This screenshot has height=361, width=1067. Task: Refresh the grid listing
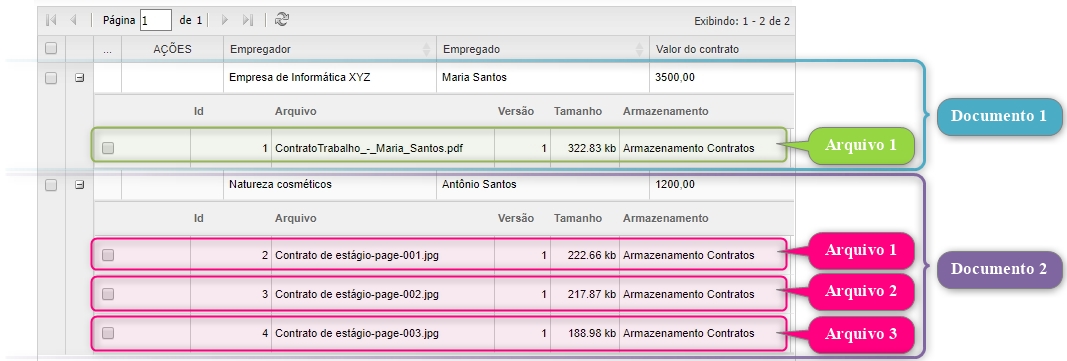point(282,20)
